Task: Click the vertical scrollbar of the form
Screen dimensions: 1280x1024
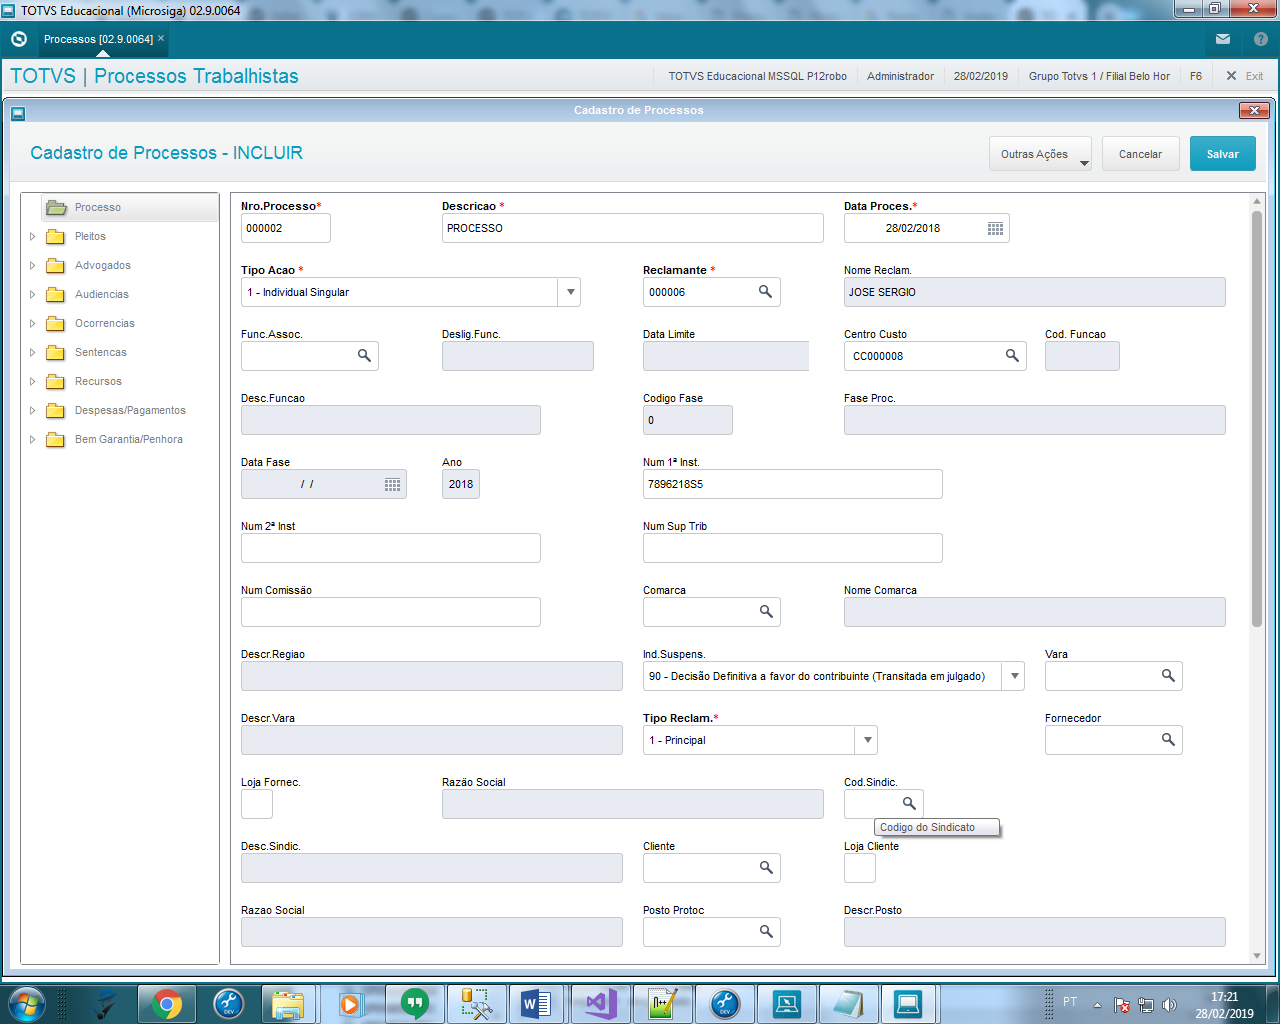Action: click(1257, 420)
